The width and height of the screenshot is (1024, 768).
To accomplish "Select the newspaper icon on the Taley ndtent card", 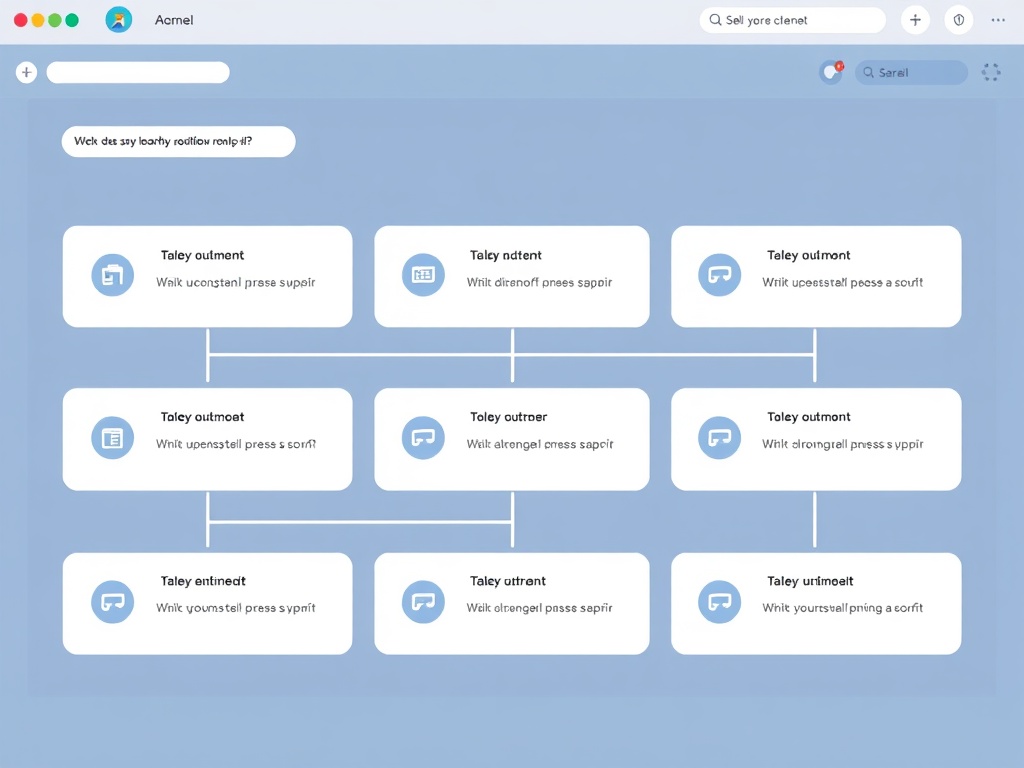I will point(424,274).
